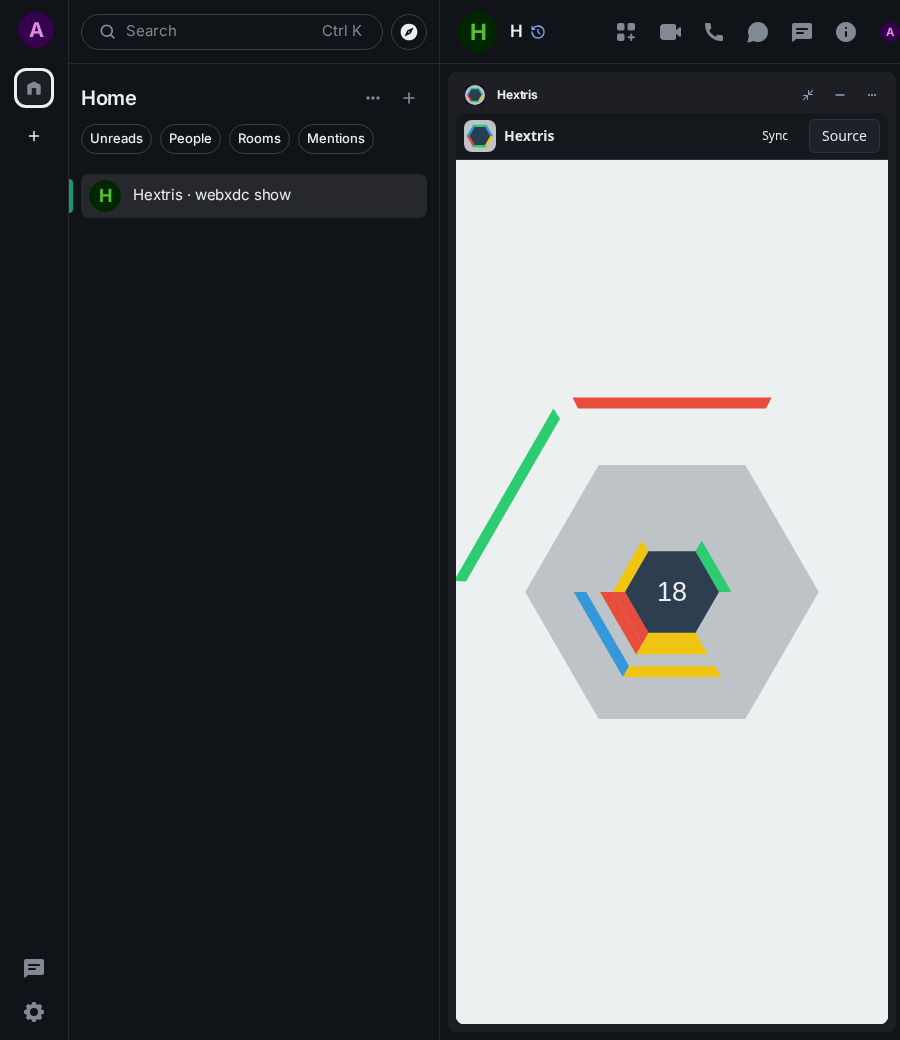900x1040 pixels.
Task: Filter by Mentions
Action: [336, 139]
